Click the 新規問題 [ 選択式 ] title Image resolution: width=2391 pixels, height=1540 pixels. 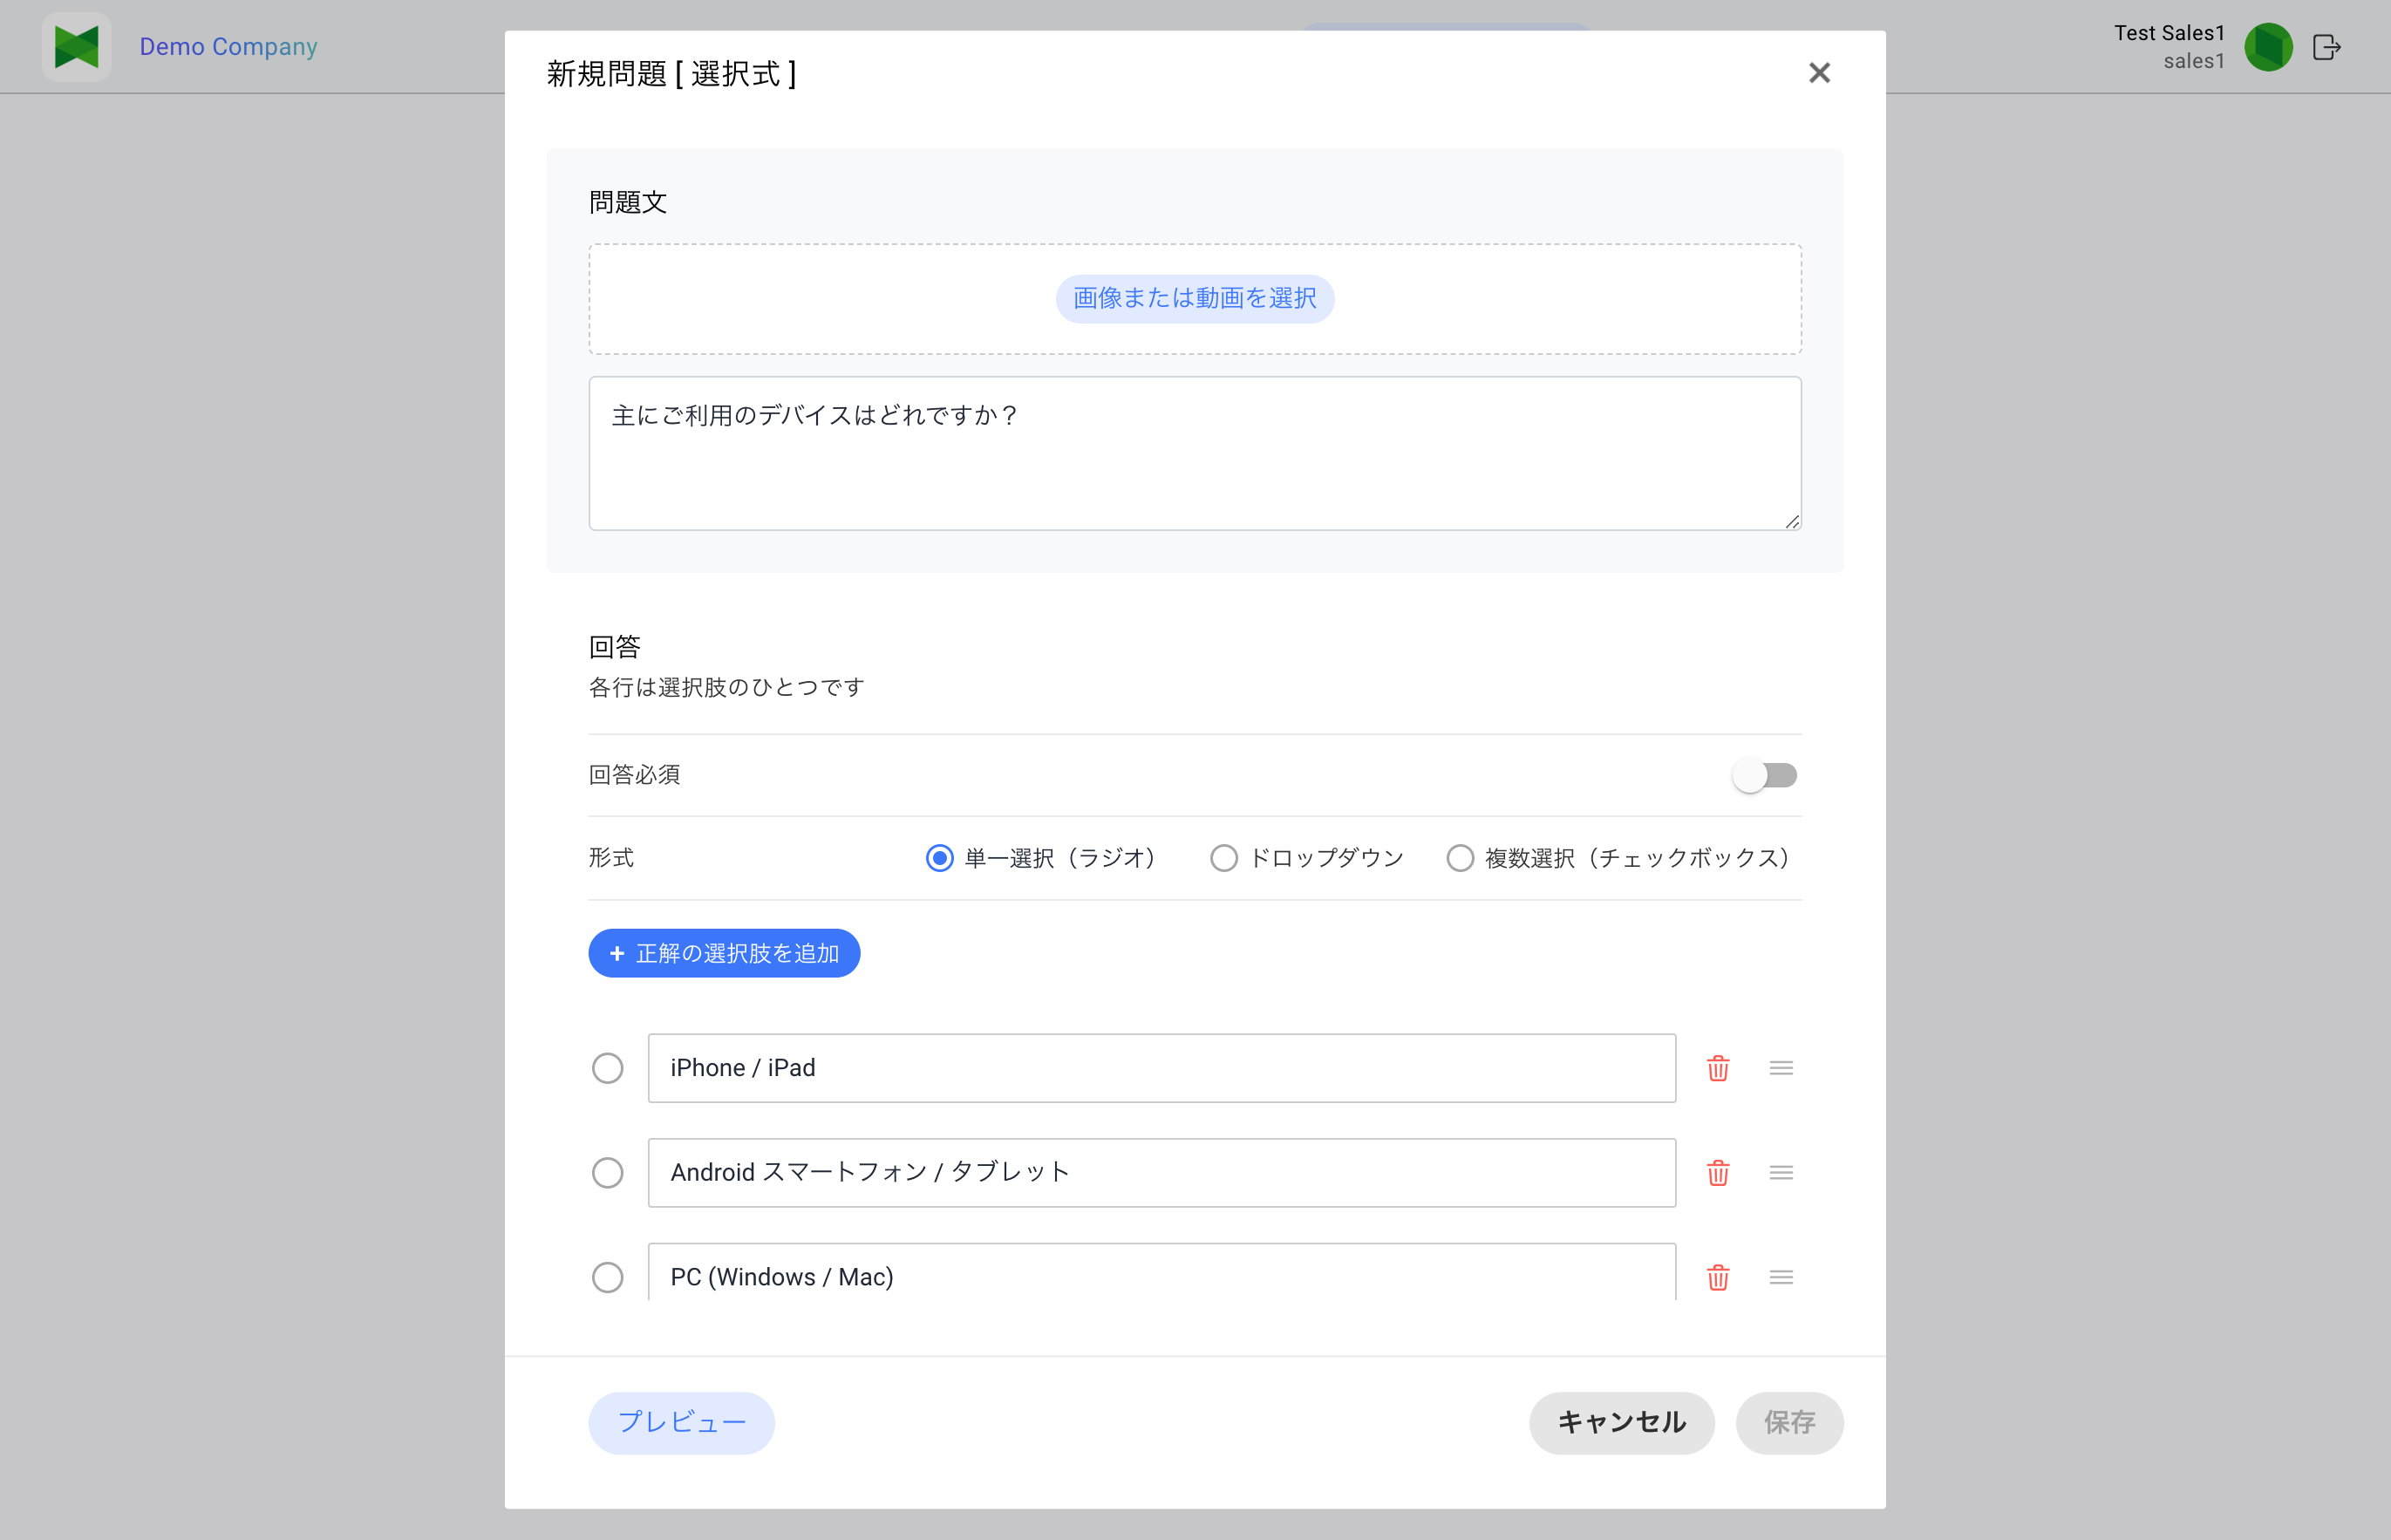(671, 73)
